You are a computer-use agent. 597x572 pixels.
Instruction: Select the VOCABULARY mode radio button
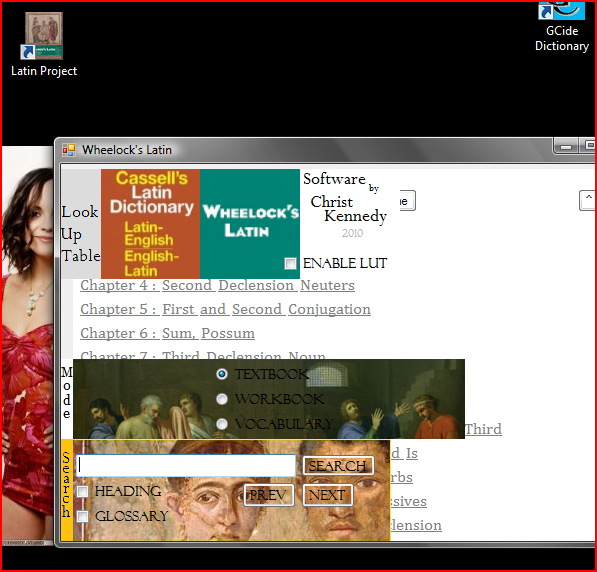222,424
